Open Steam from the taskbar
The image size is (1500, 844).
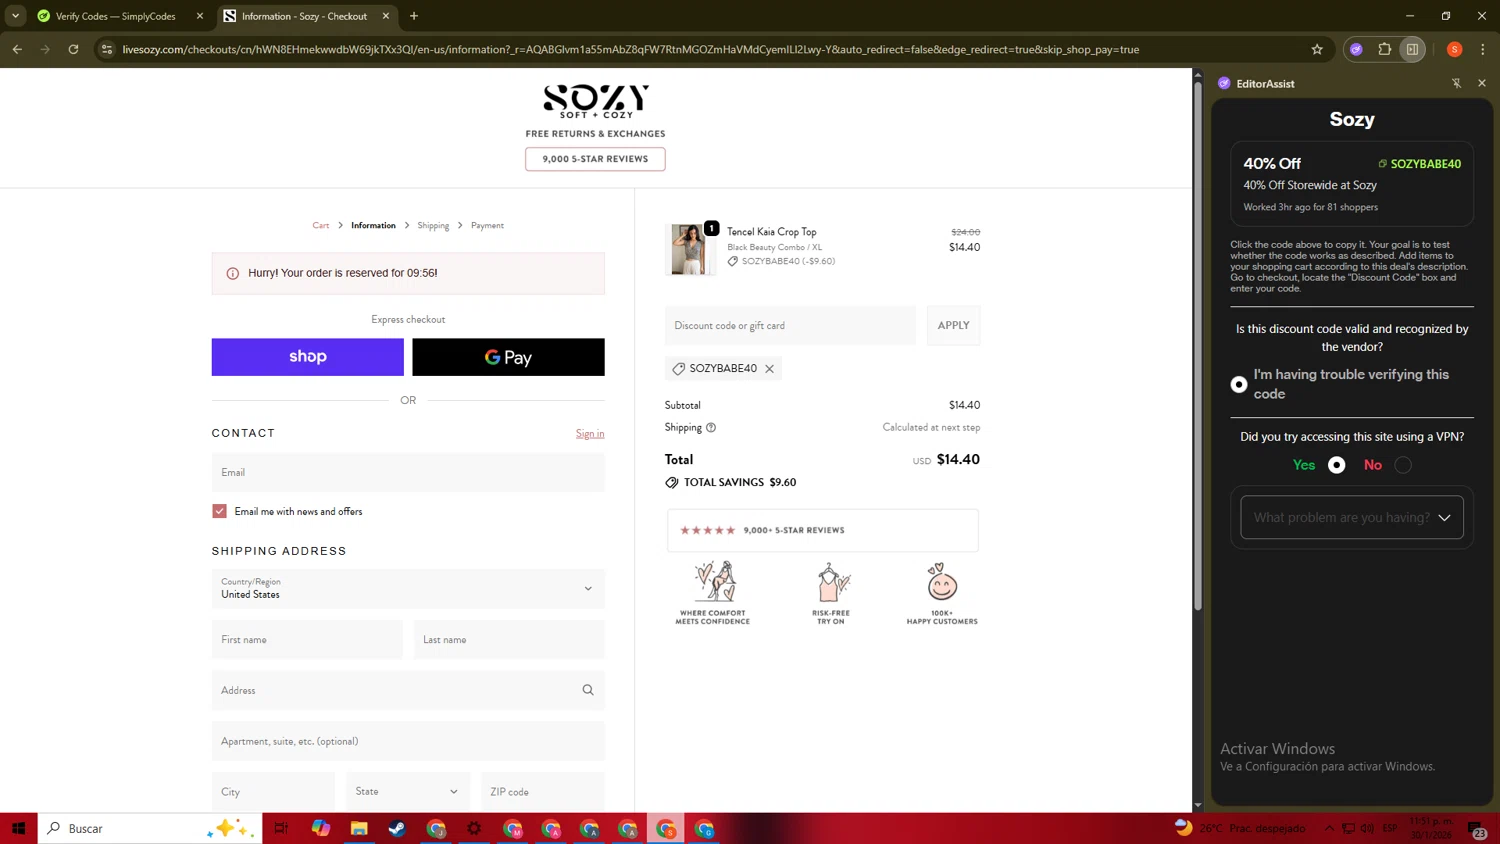click(397, 828)
